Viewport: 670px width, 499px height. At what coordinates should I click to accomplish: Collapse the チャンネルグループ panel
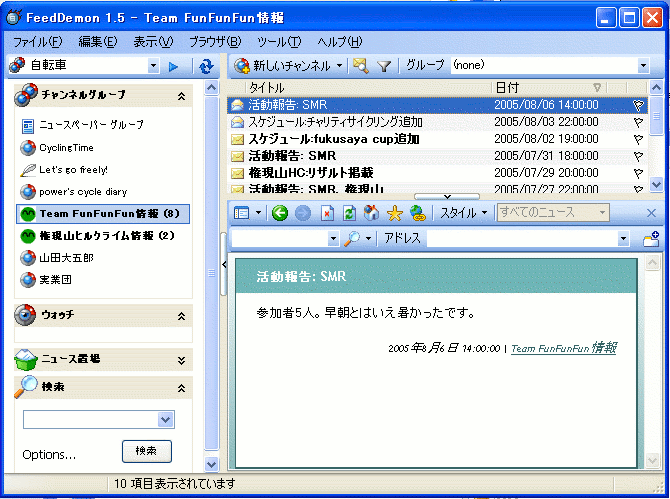181,95
